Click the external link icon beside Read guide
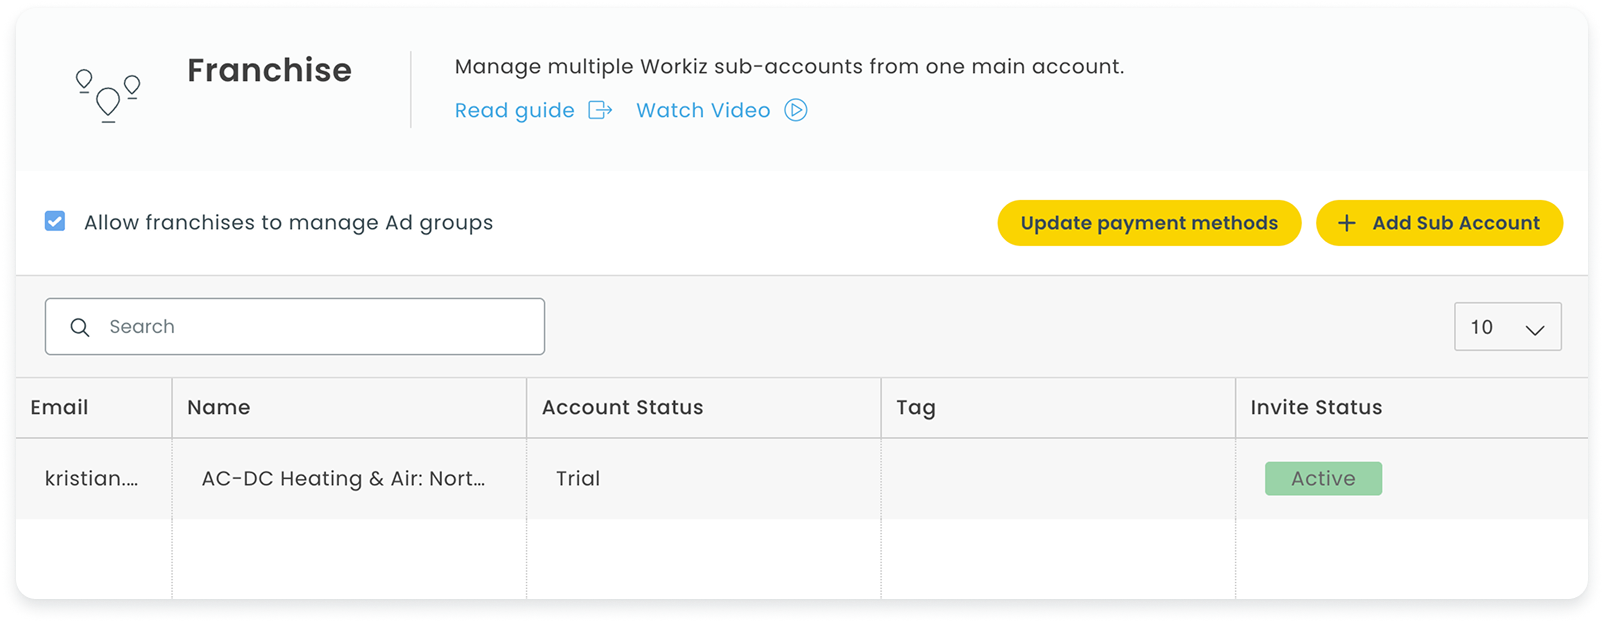This screenshot has height=623, width=1604. (x=600, y=110)
